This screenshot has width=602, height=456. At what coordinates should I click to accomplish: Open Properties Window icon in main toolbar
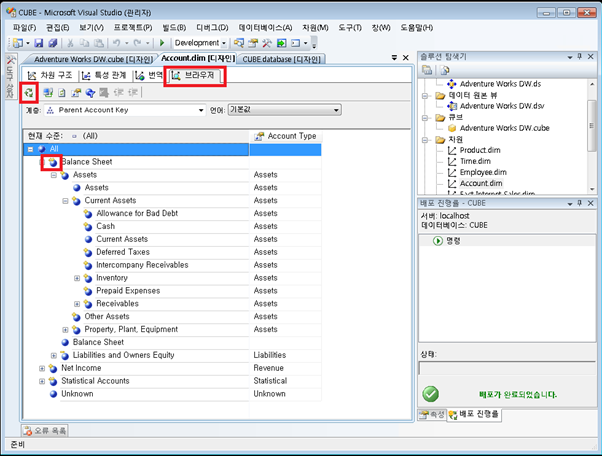pos(253,43)
